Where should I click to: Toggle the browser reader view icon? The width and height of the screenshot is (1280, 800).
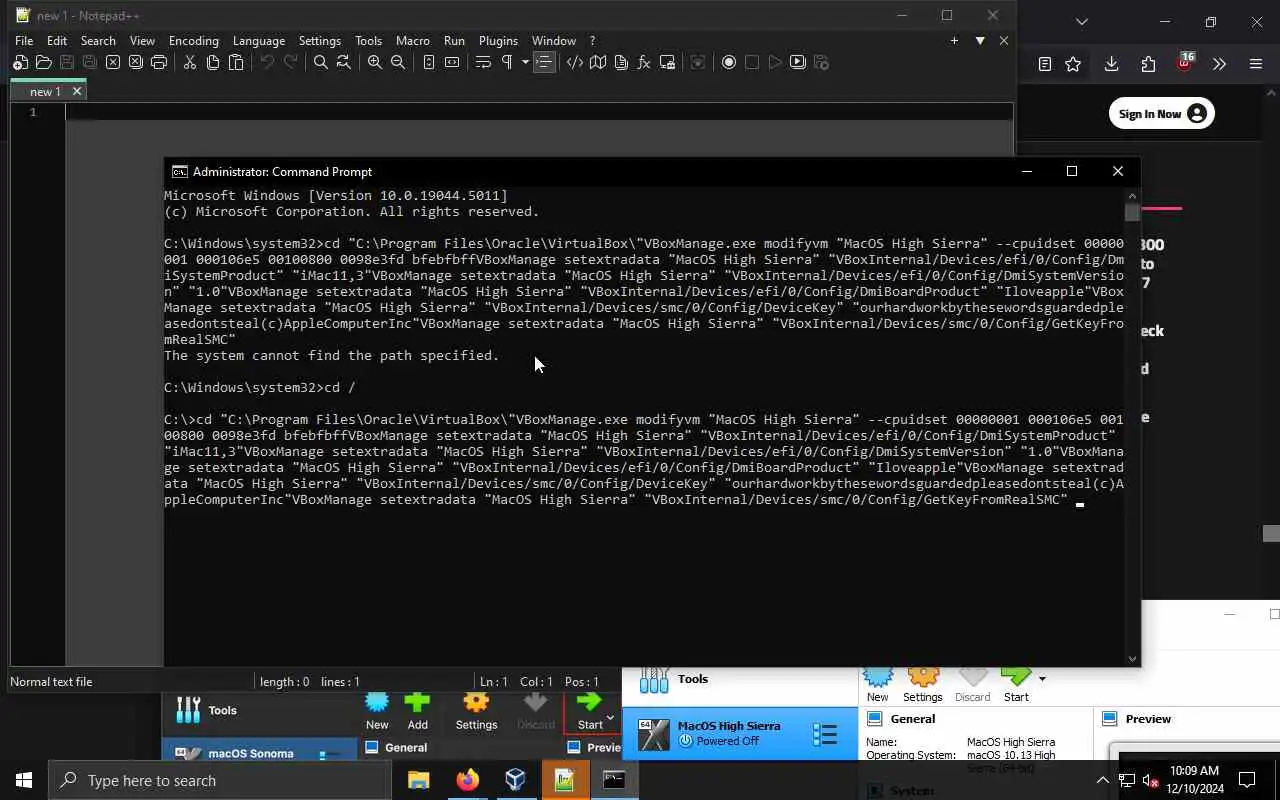pyautogui.click(x=1045, y=64)
